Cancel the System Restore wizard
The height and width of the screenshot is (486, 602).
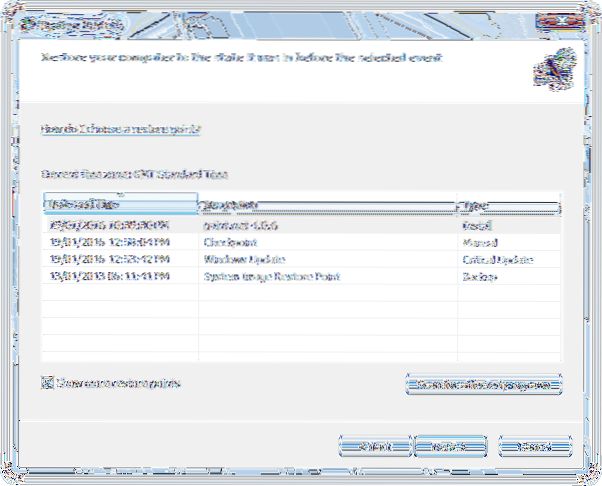[531, 443]
